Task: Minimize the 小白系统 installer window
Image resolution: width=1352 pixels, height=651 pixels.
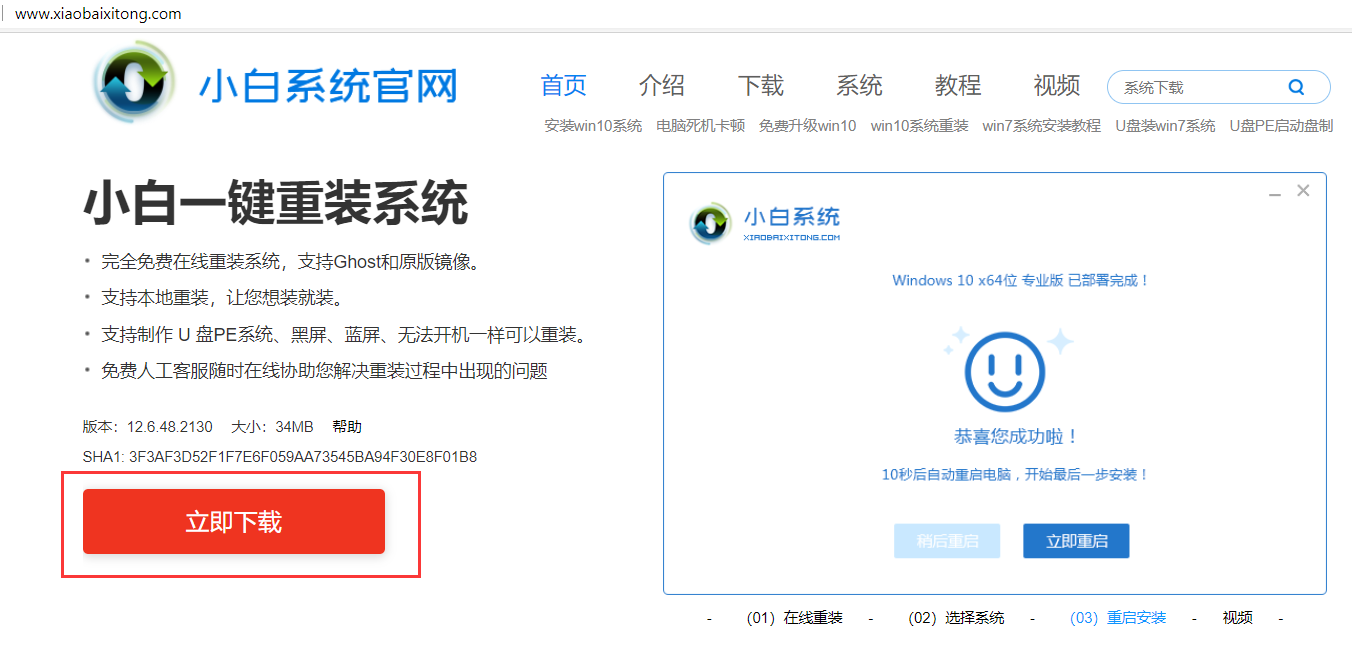Action: tap(1275, 192)
